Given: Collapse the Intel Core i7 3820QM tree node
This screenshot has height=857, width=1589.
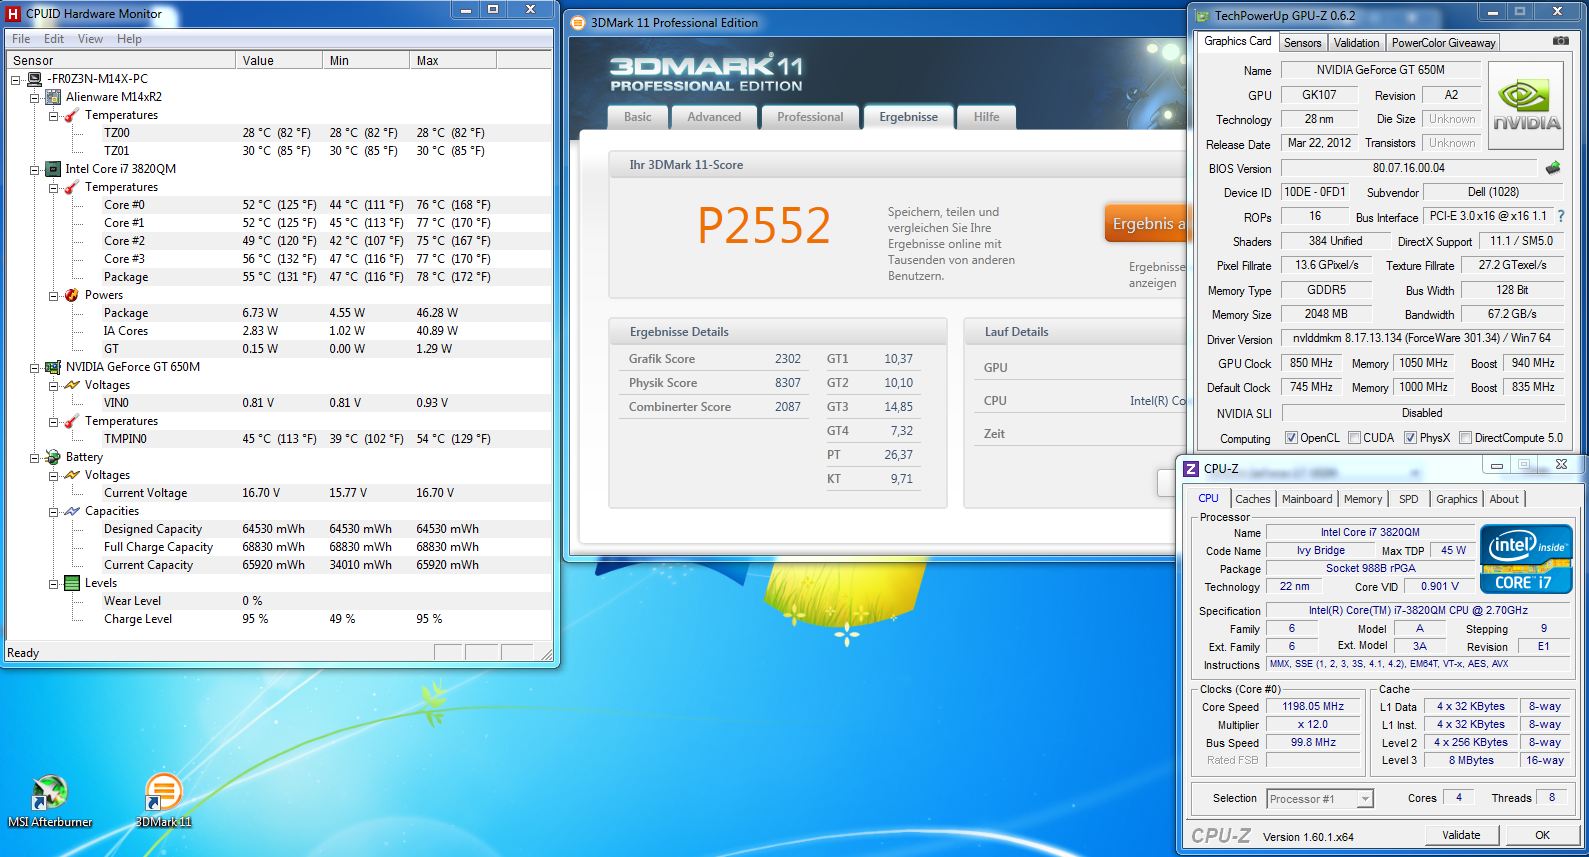Looking at the screenshot, I should click(x=35, y=170).
